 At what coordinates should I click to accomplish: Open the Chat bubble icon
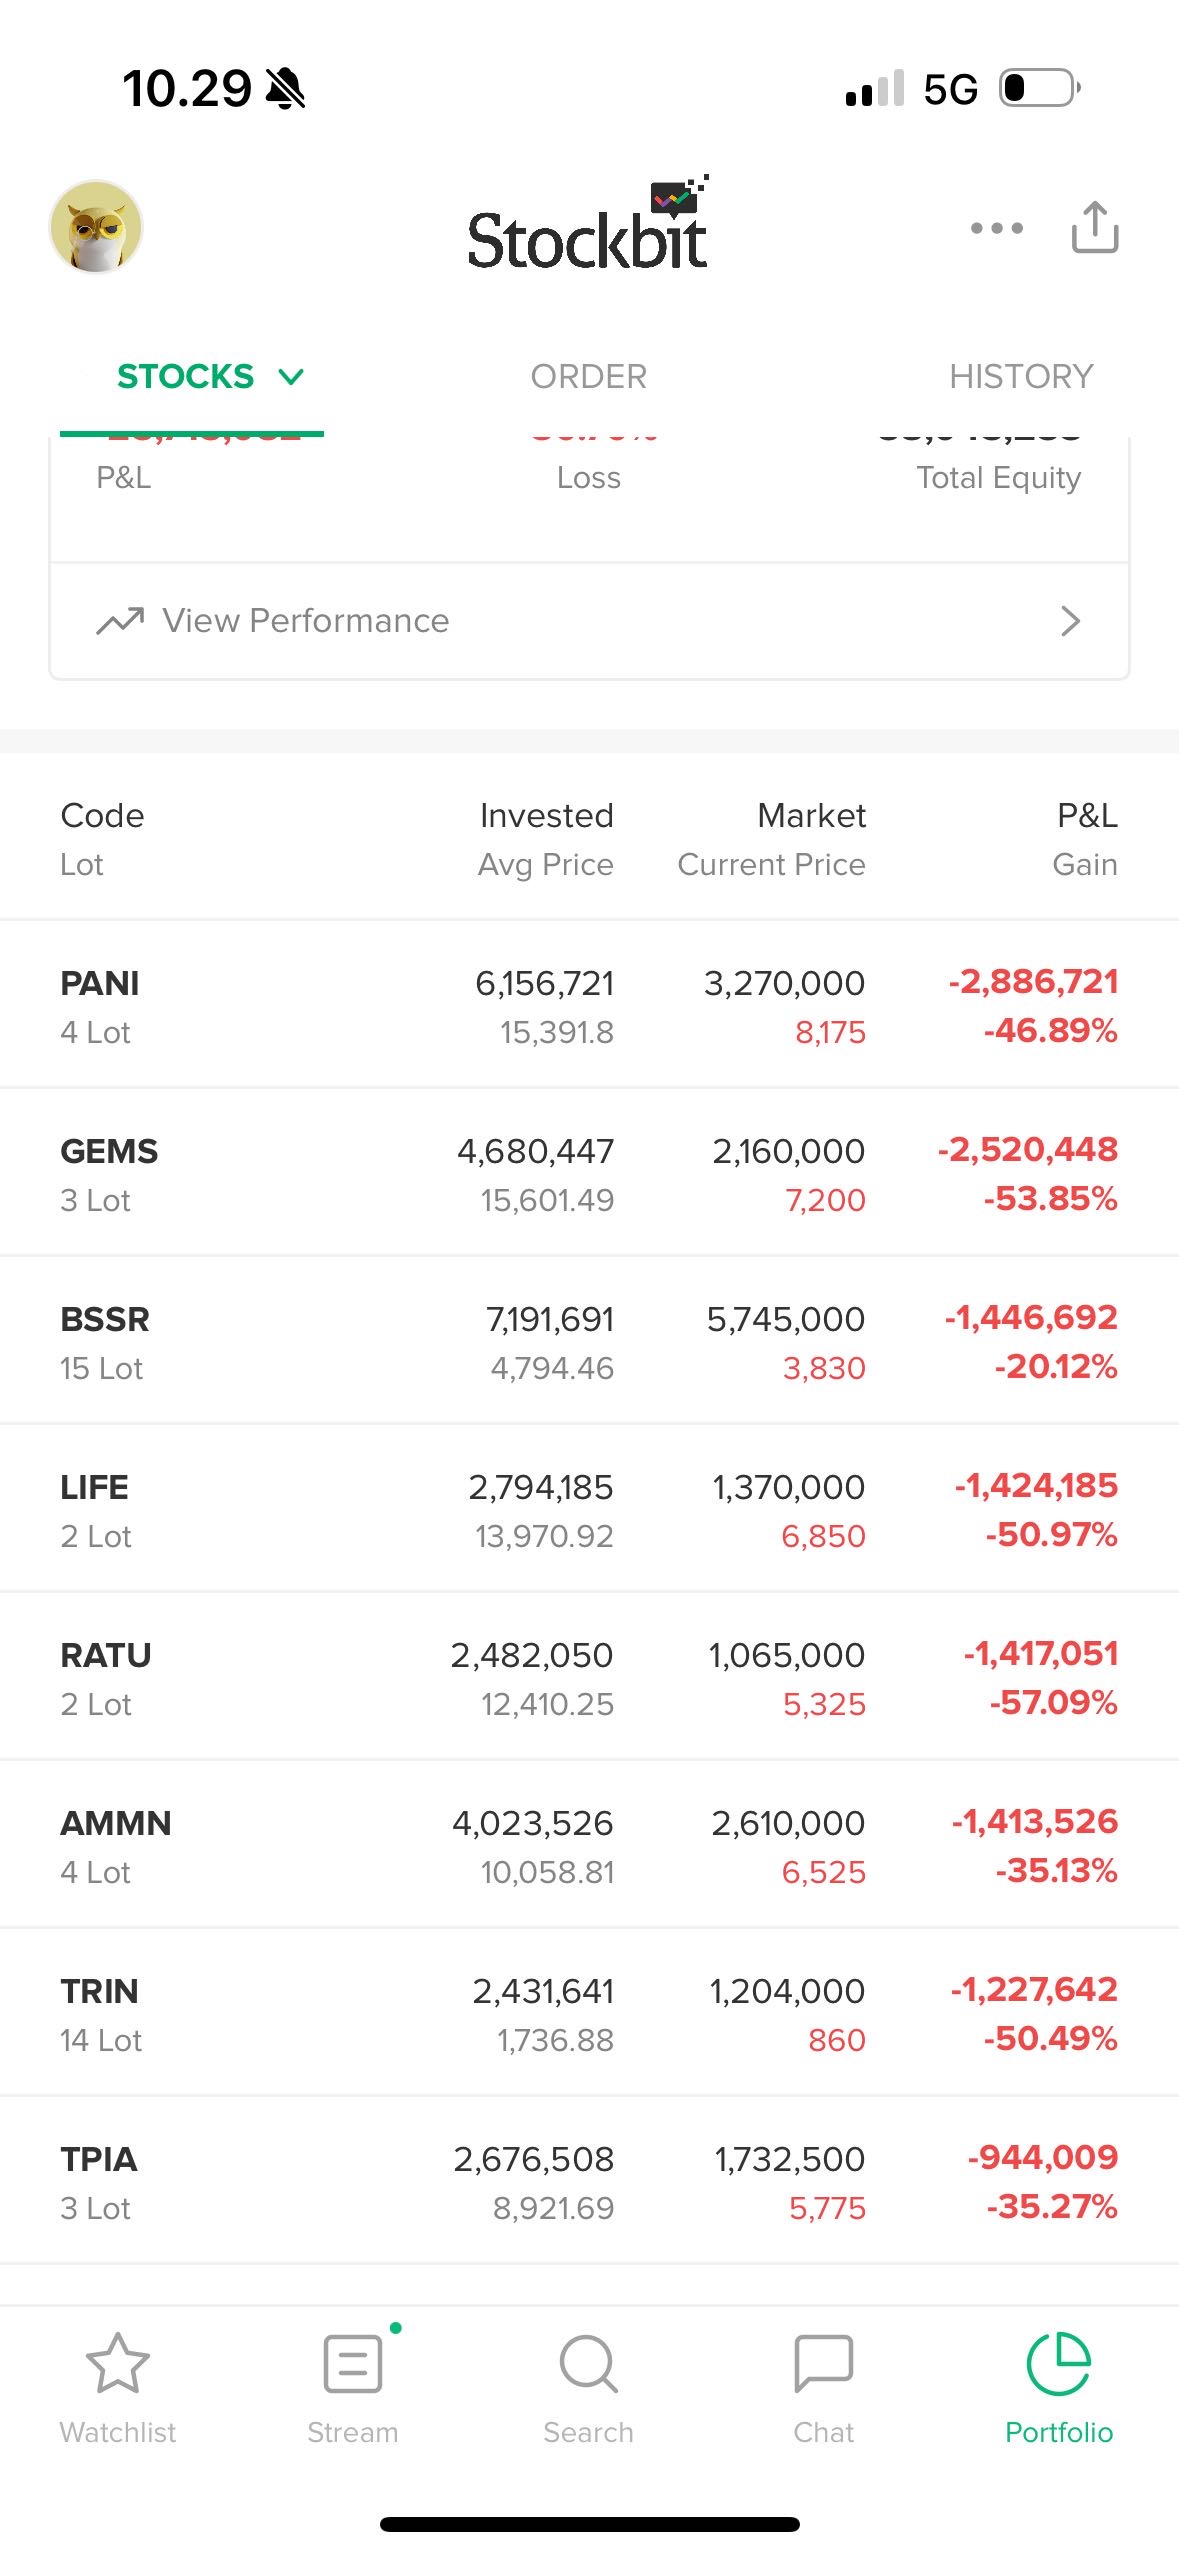point(823,2364)
